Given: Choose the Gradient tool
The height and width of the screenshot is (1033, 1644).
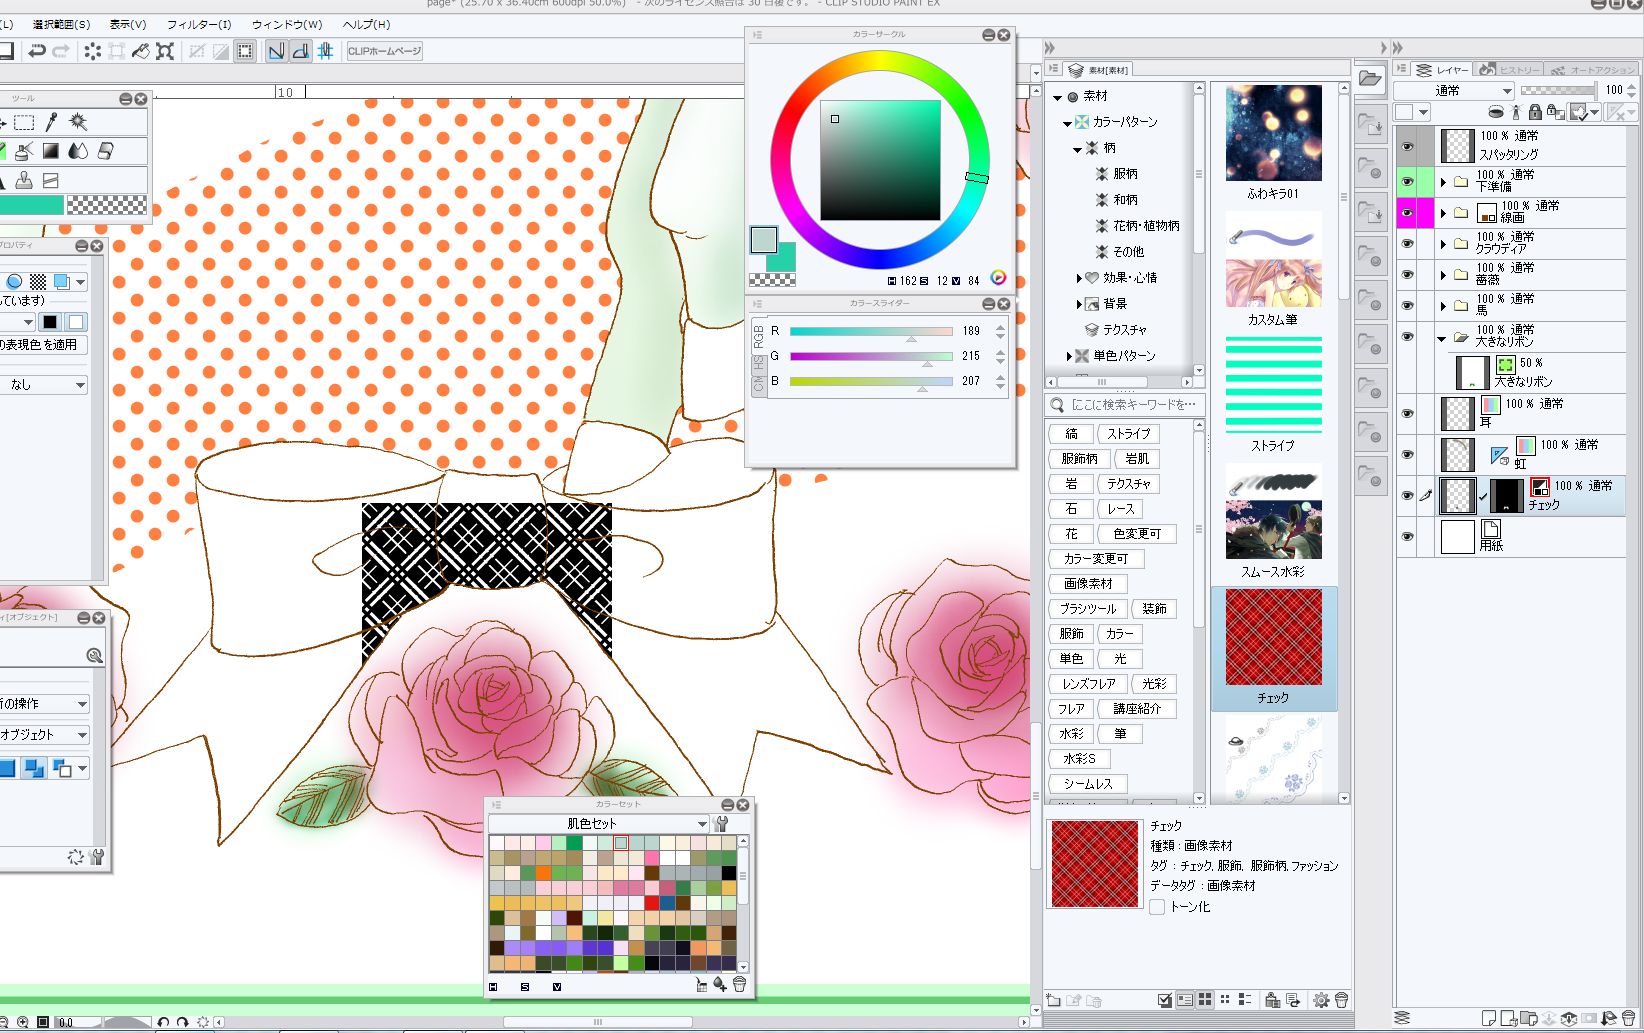Looking at the screenshot, I should [x=51, y=151].
